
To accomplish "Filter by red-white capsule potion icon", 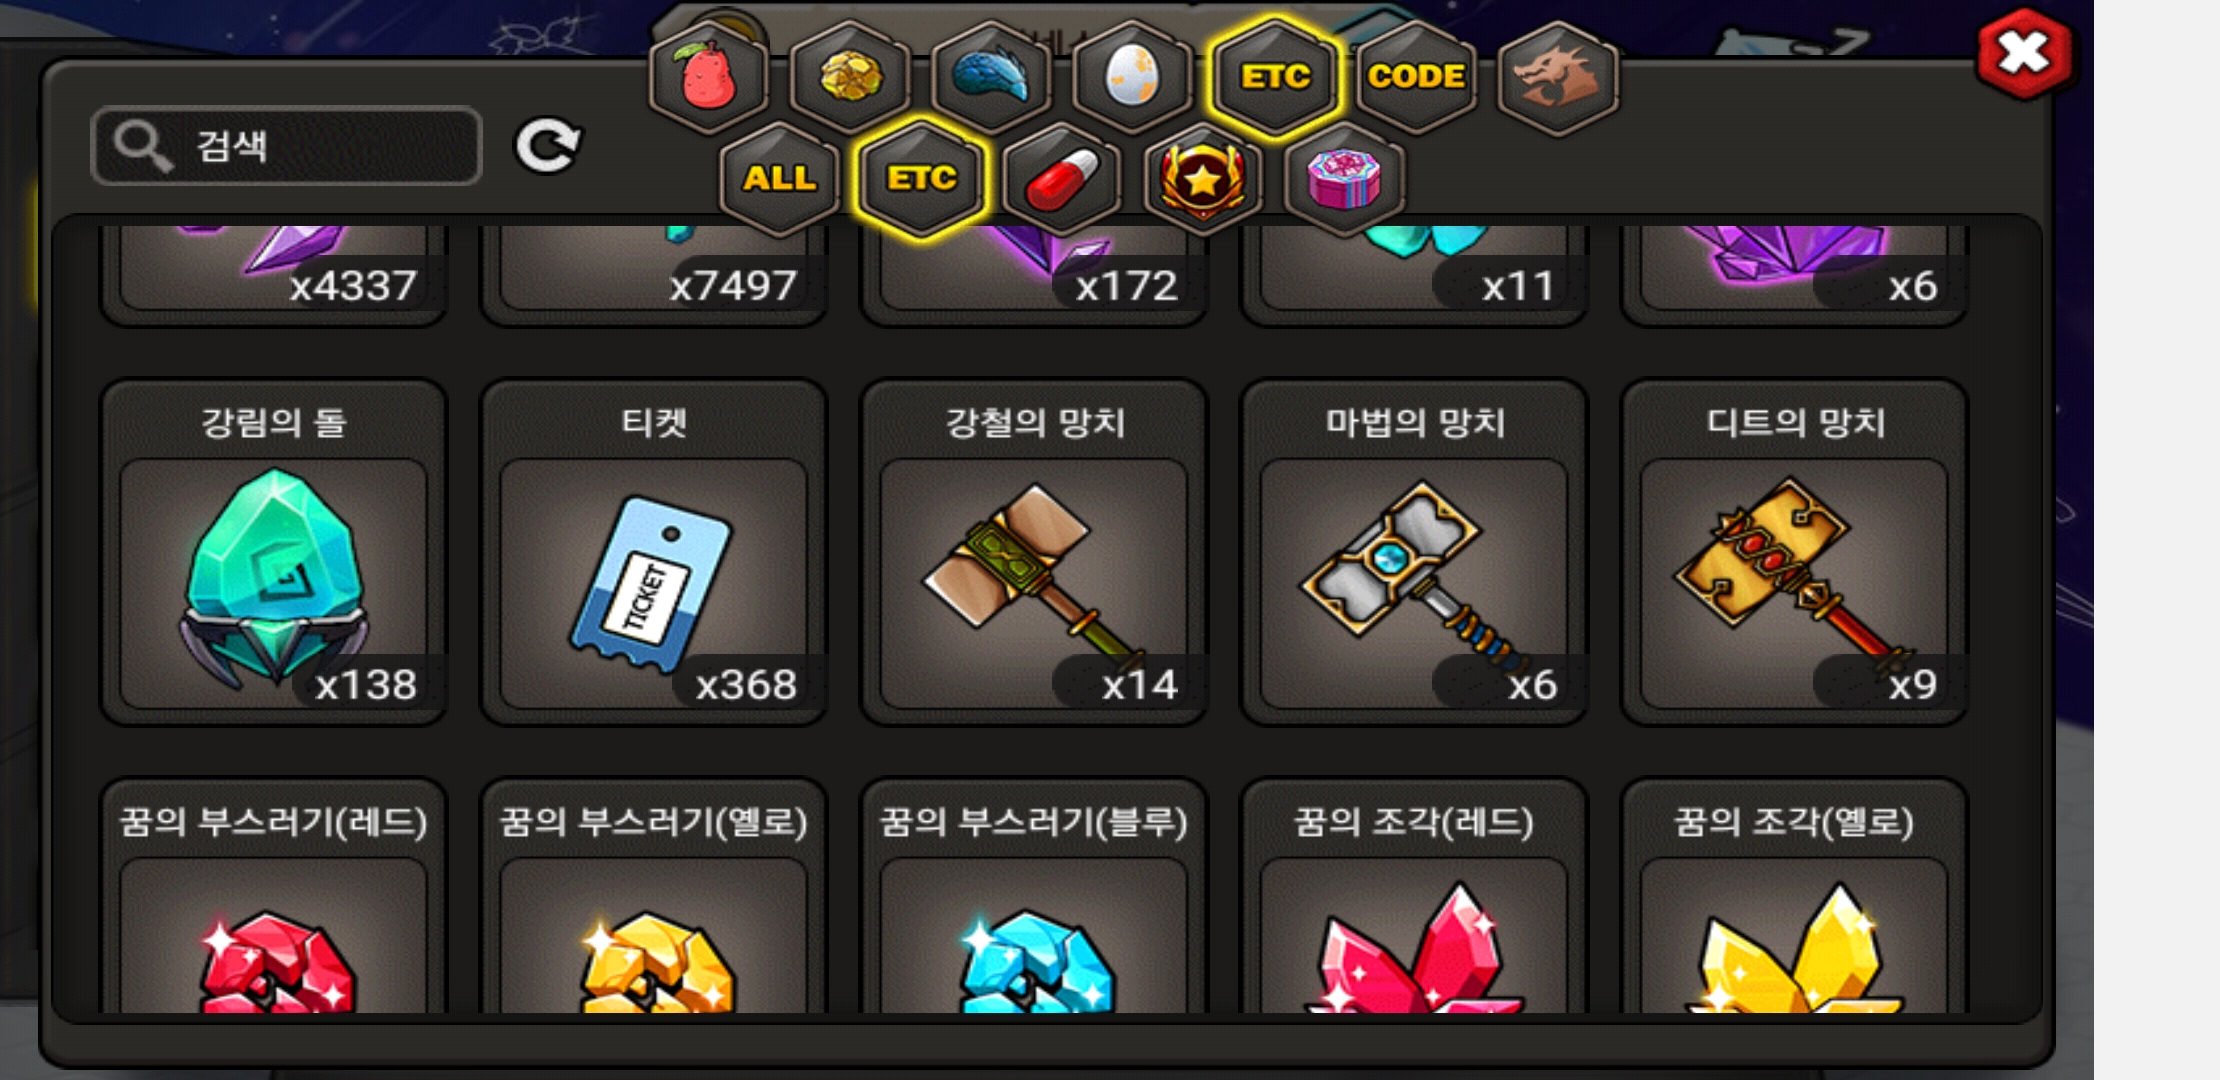I will (x=1062, y=179).
